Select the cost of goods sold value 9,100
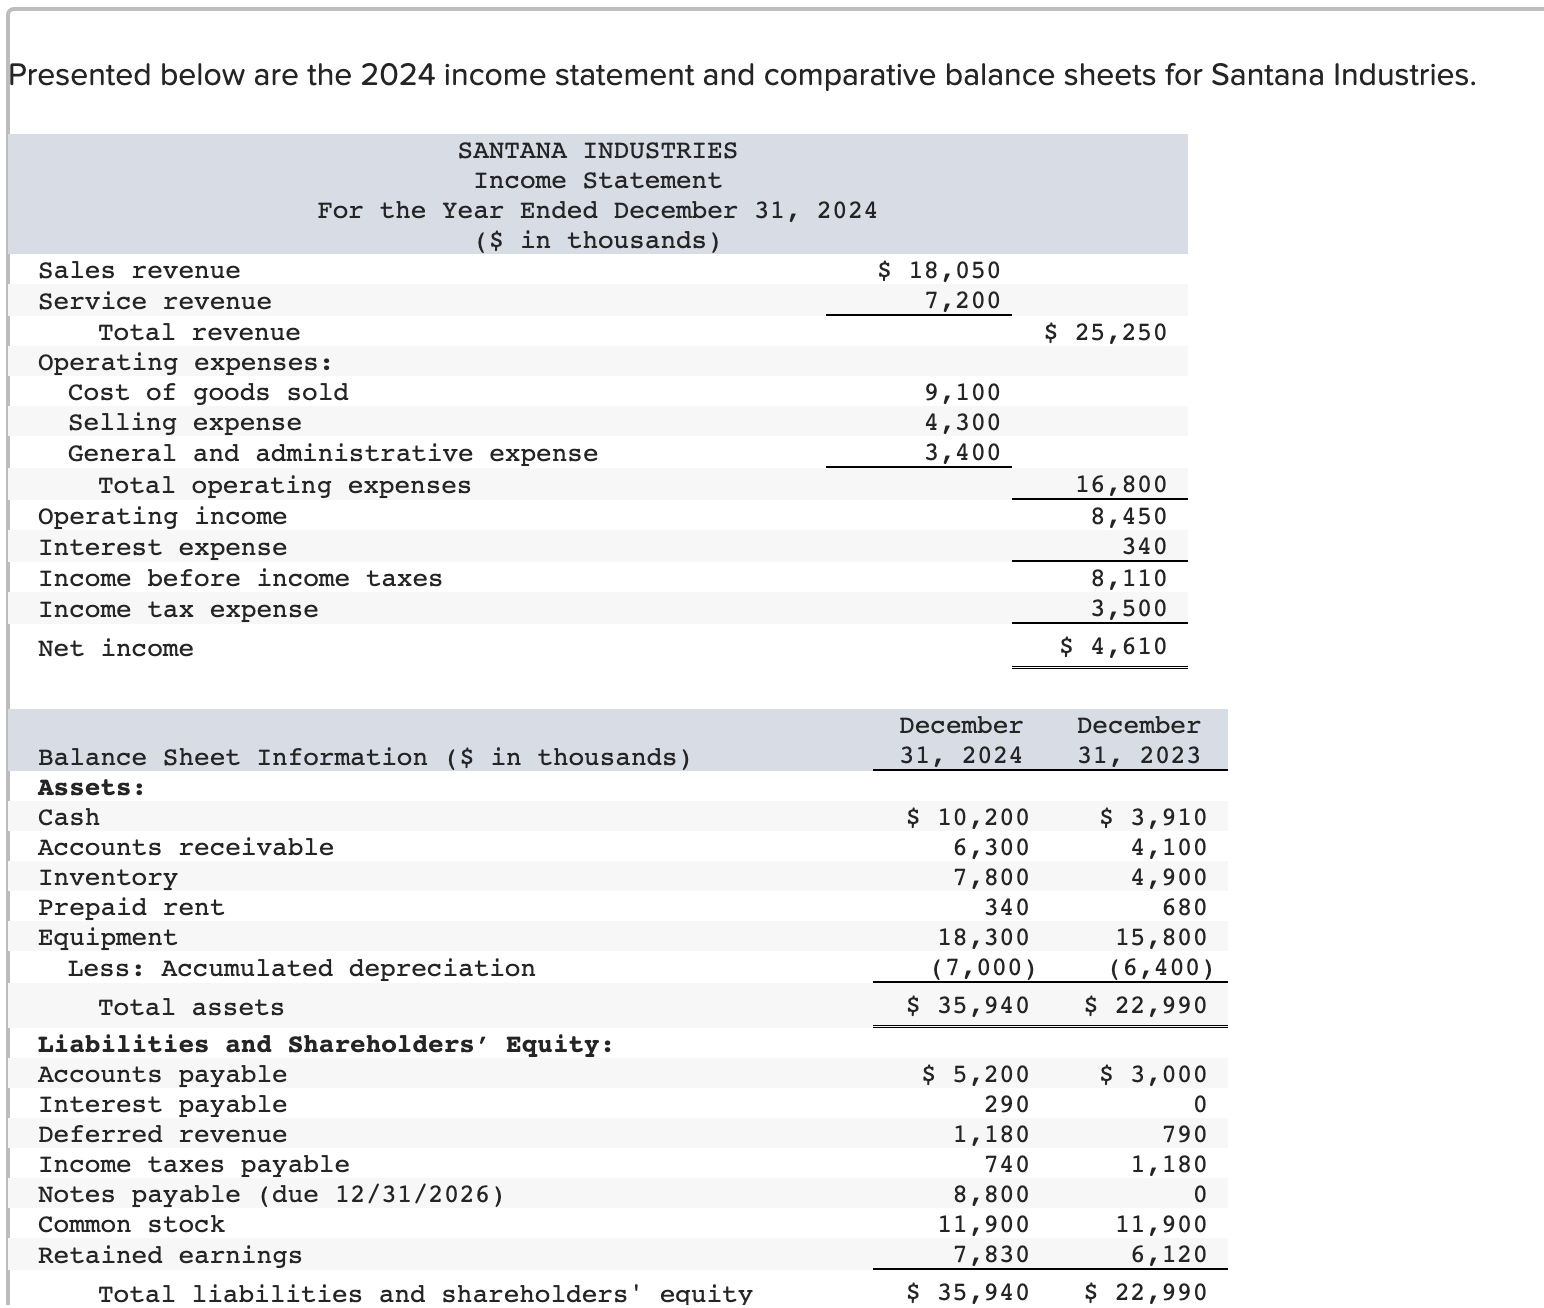1544x1308 pixels. [x=962, y=392]
